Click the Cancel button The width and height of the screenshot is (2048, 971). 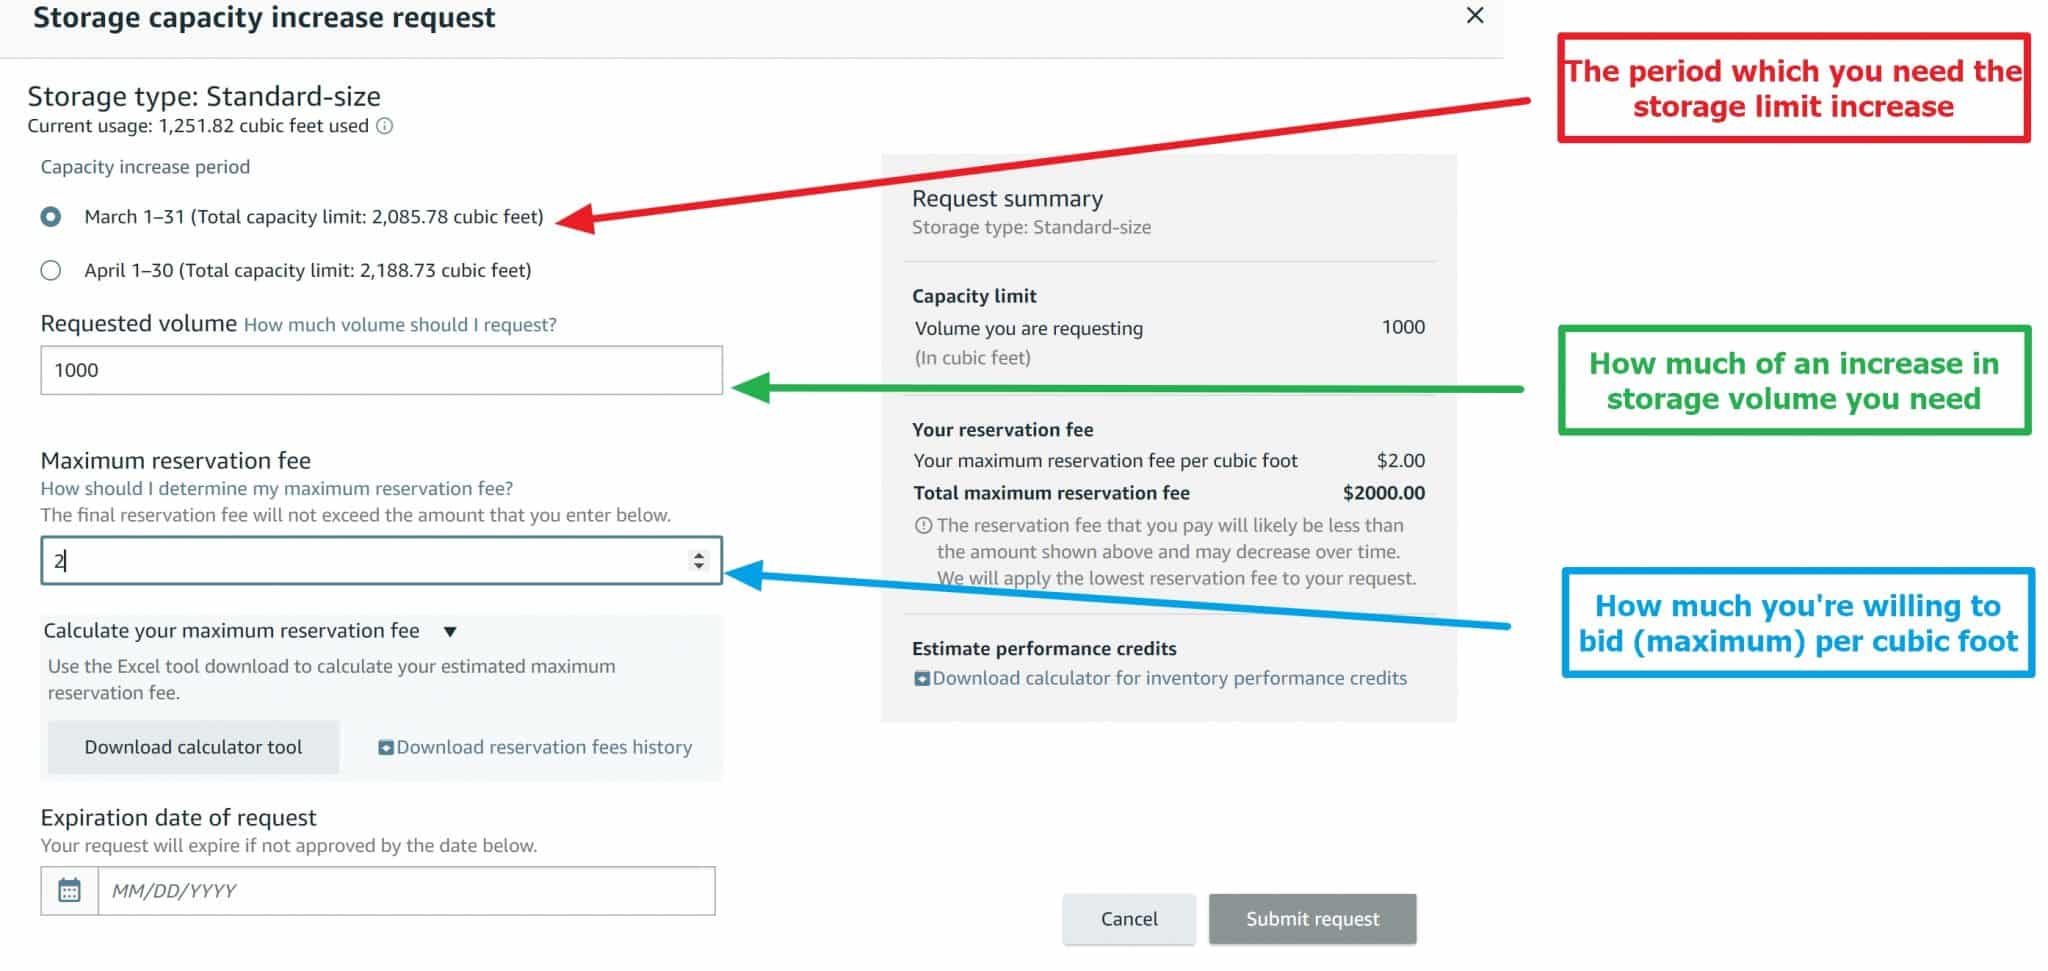click(1129, 919)
